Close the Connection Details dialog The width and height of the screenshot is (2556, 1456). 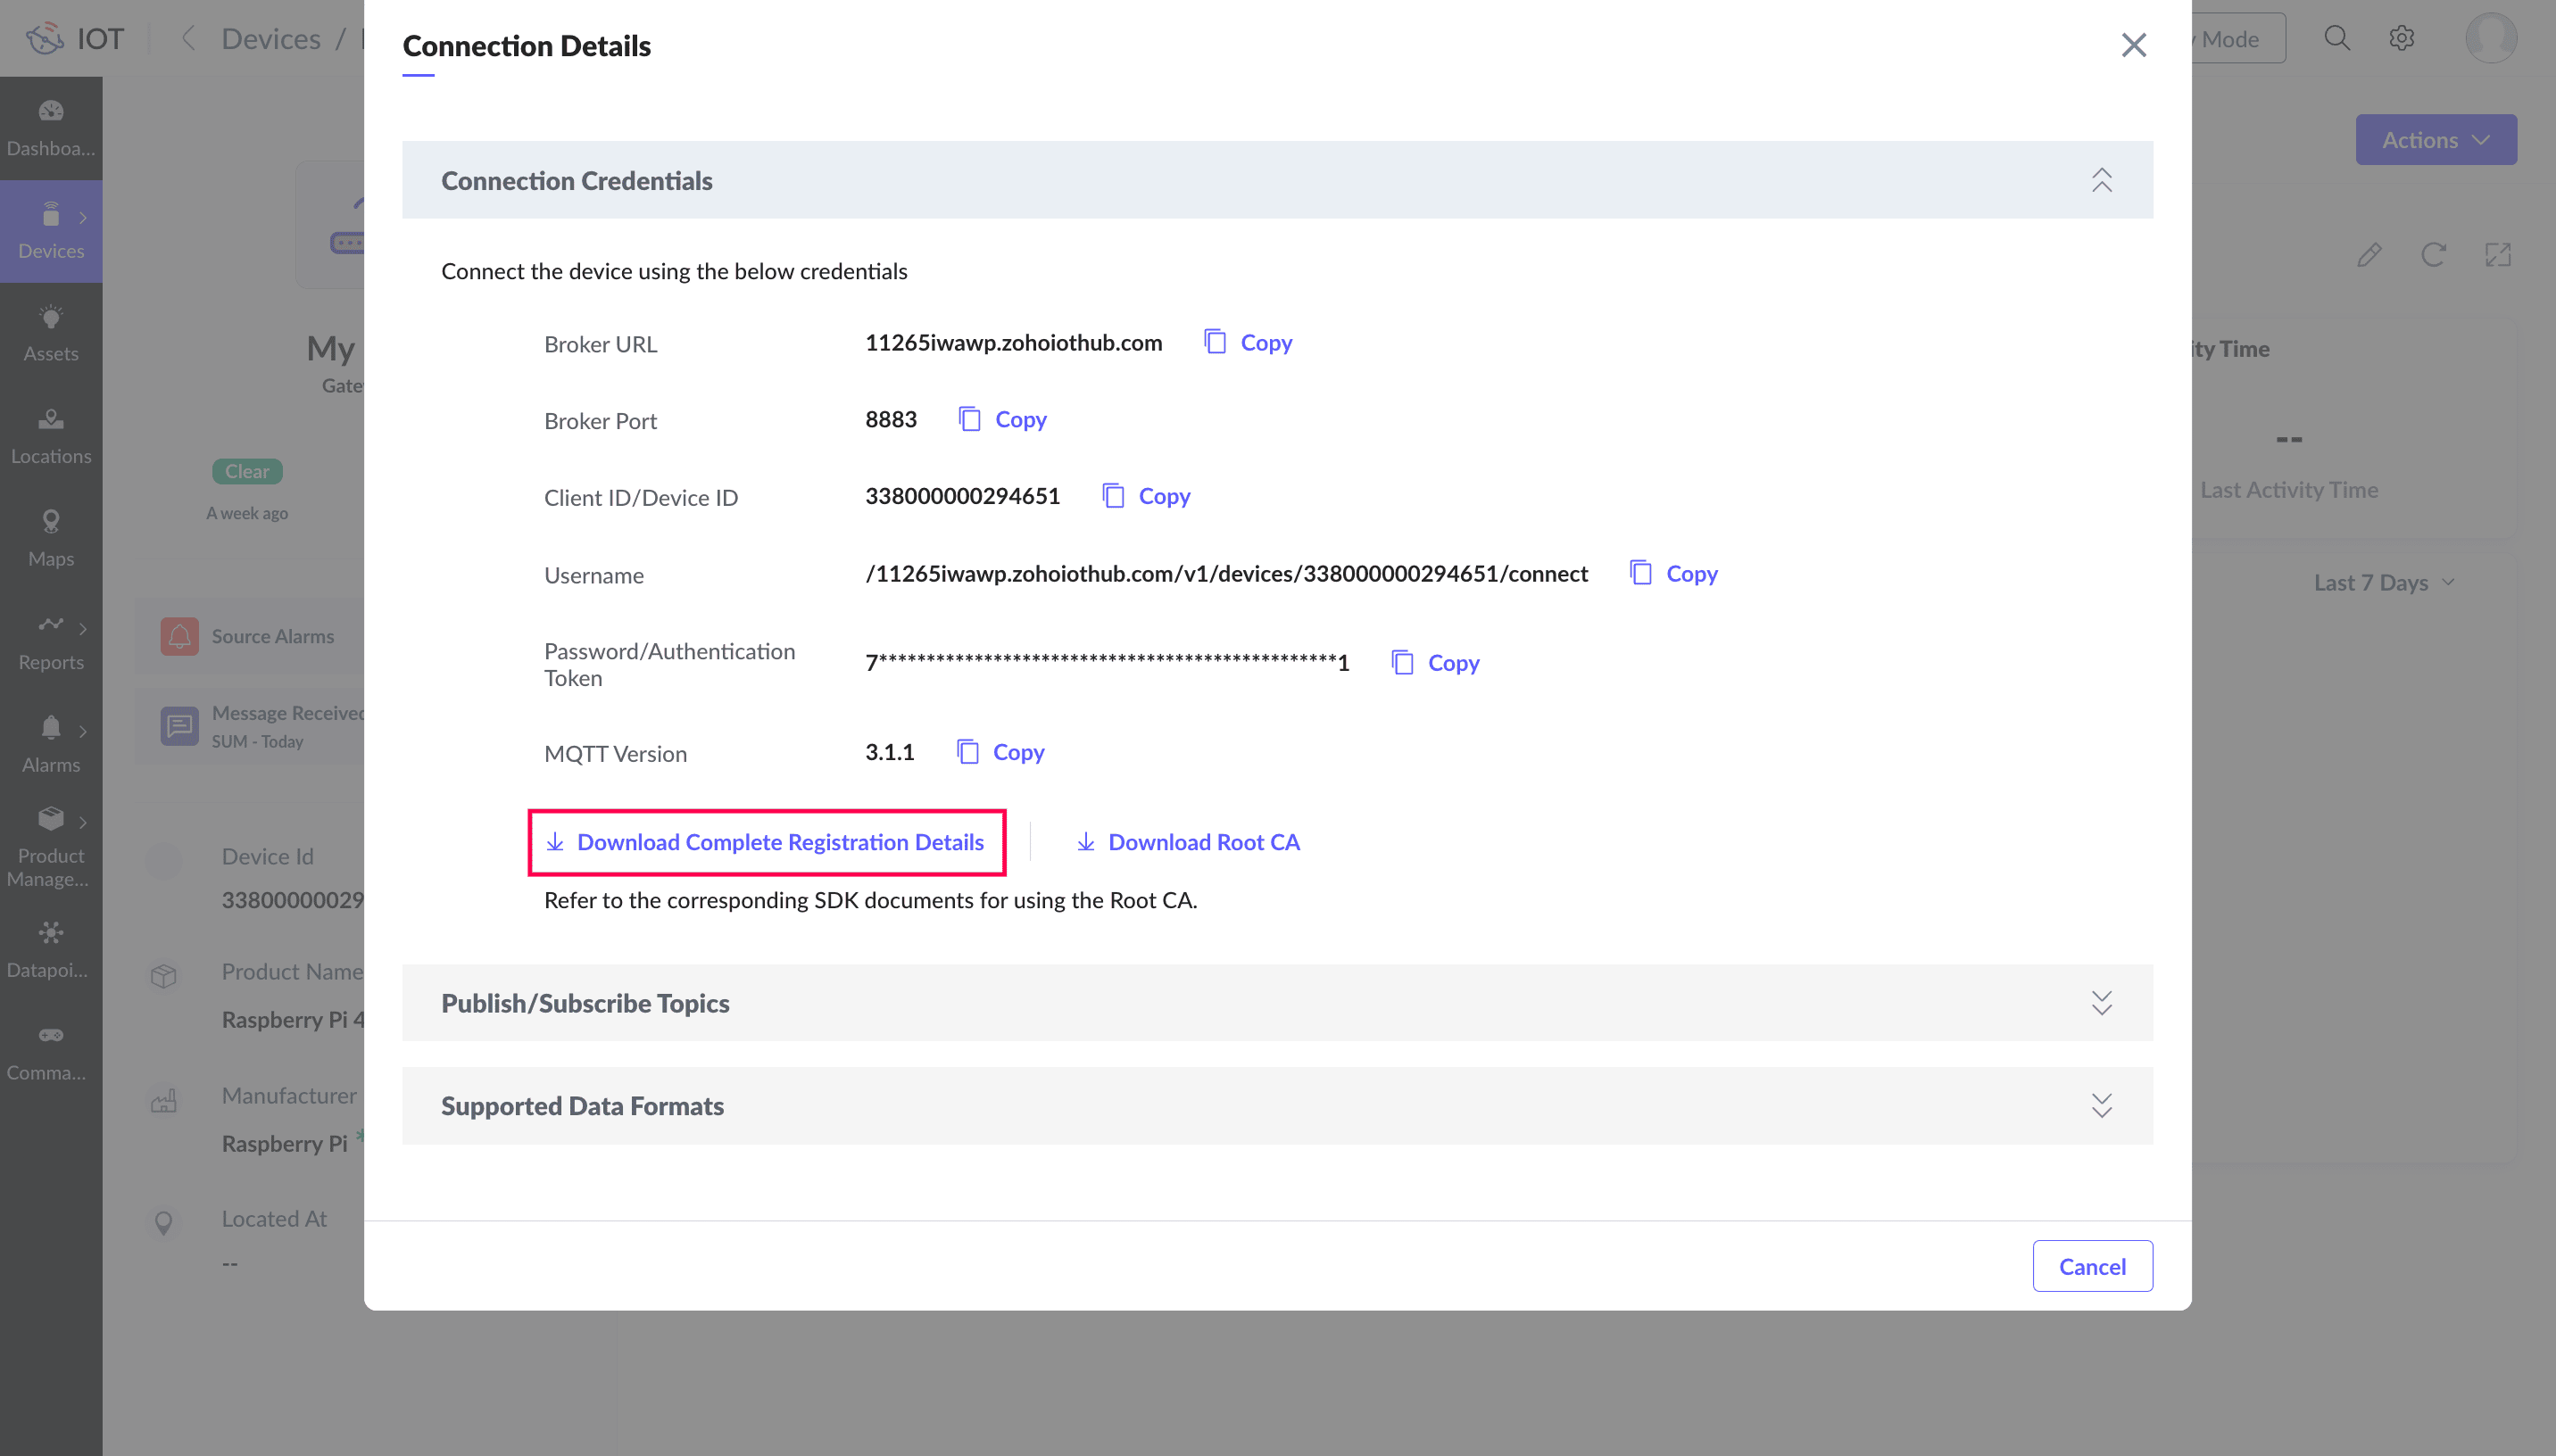point(2133,45)
